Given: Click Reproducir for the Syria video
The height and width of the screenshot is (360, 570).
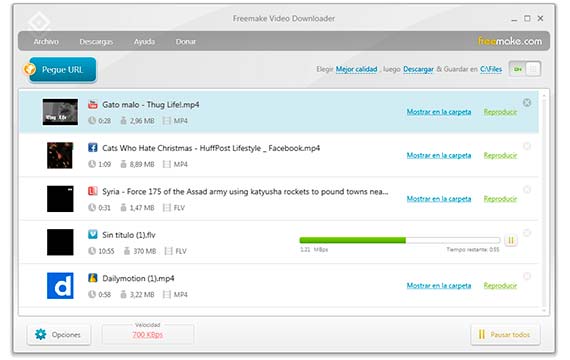Looking at the screenshot, I should point(500,199).
